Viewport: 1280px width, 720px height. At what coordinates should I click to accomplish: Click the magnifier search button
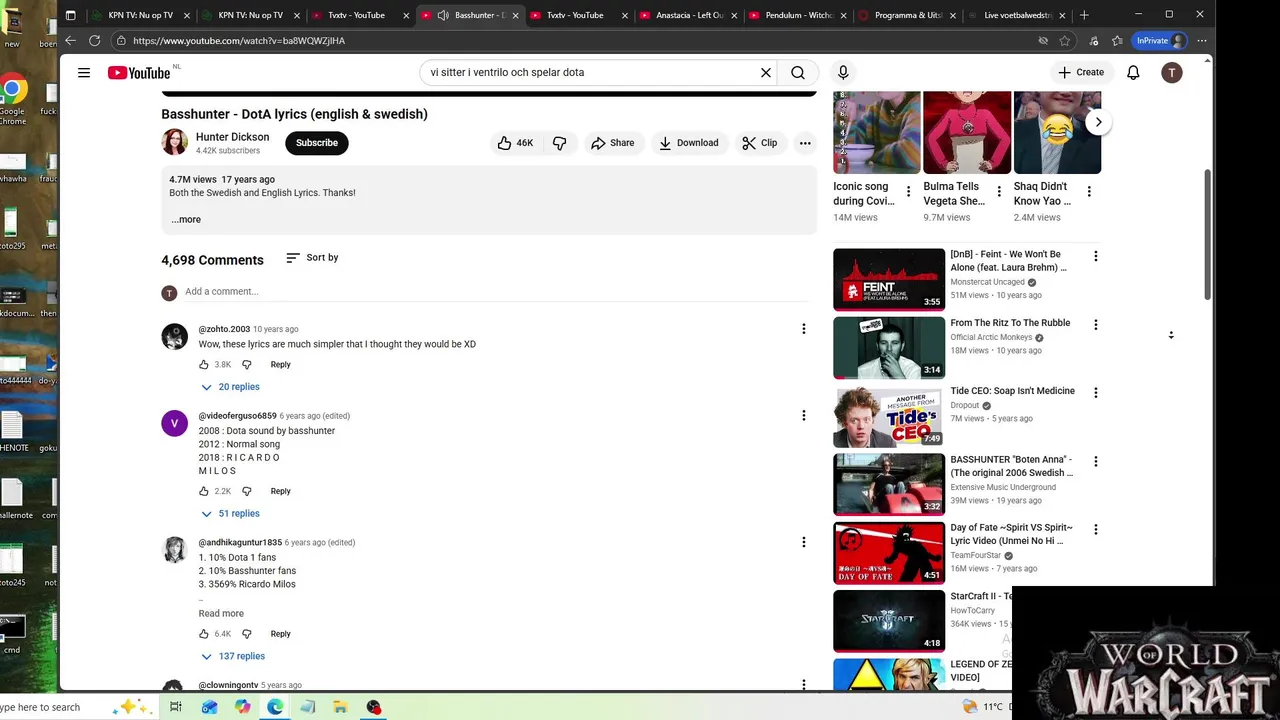click(798, 72)
